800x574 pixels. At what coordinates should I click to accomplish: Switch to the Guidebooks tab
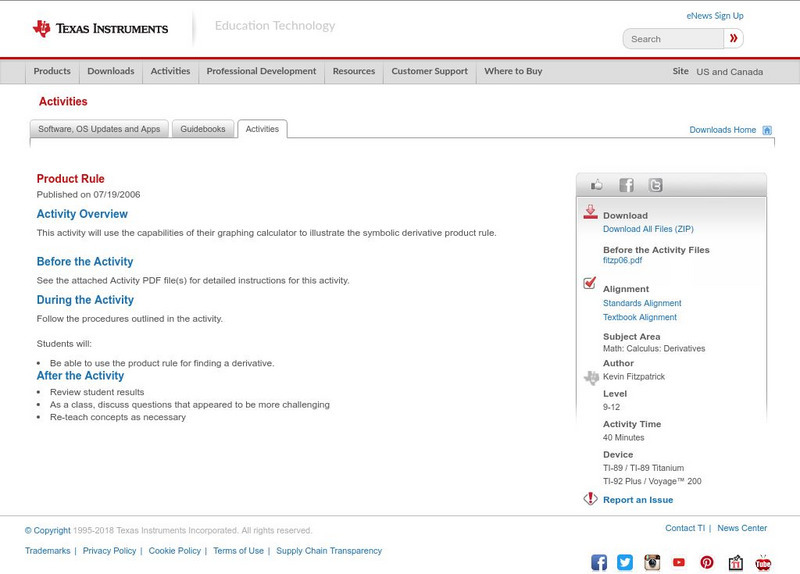(x=203, y=129)
